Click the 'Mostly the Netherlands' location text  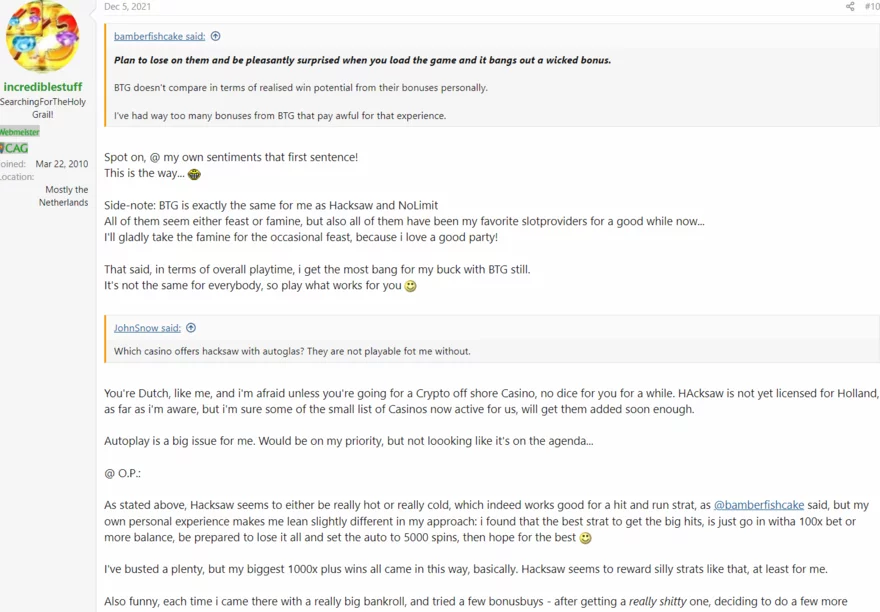[66, 196]
